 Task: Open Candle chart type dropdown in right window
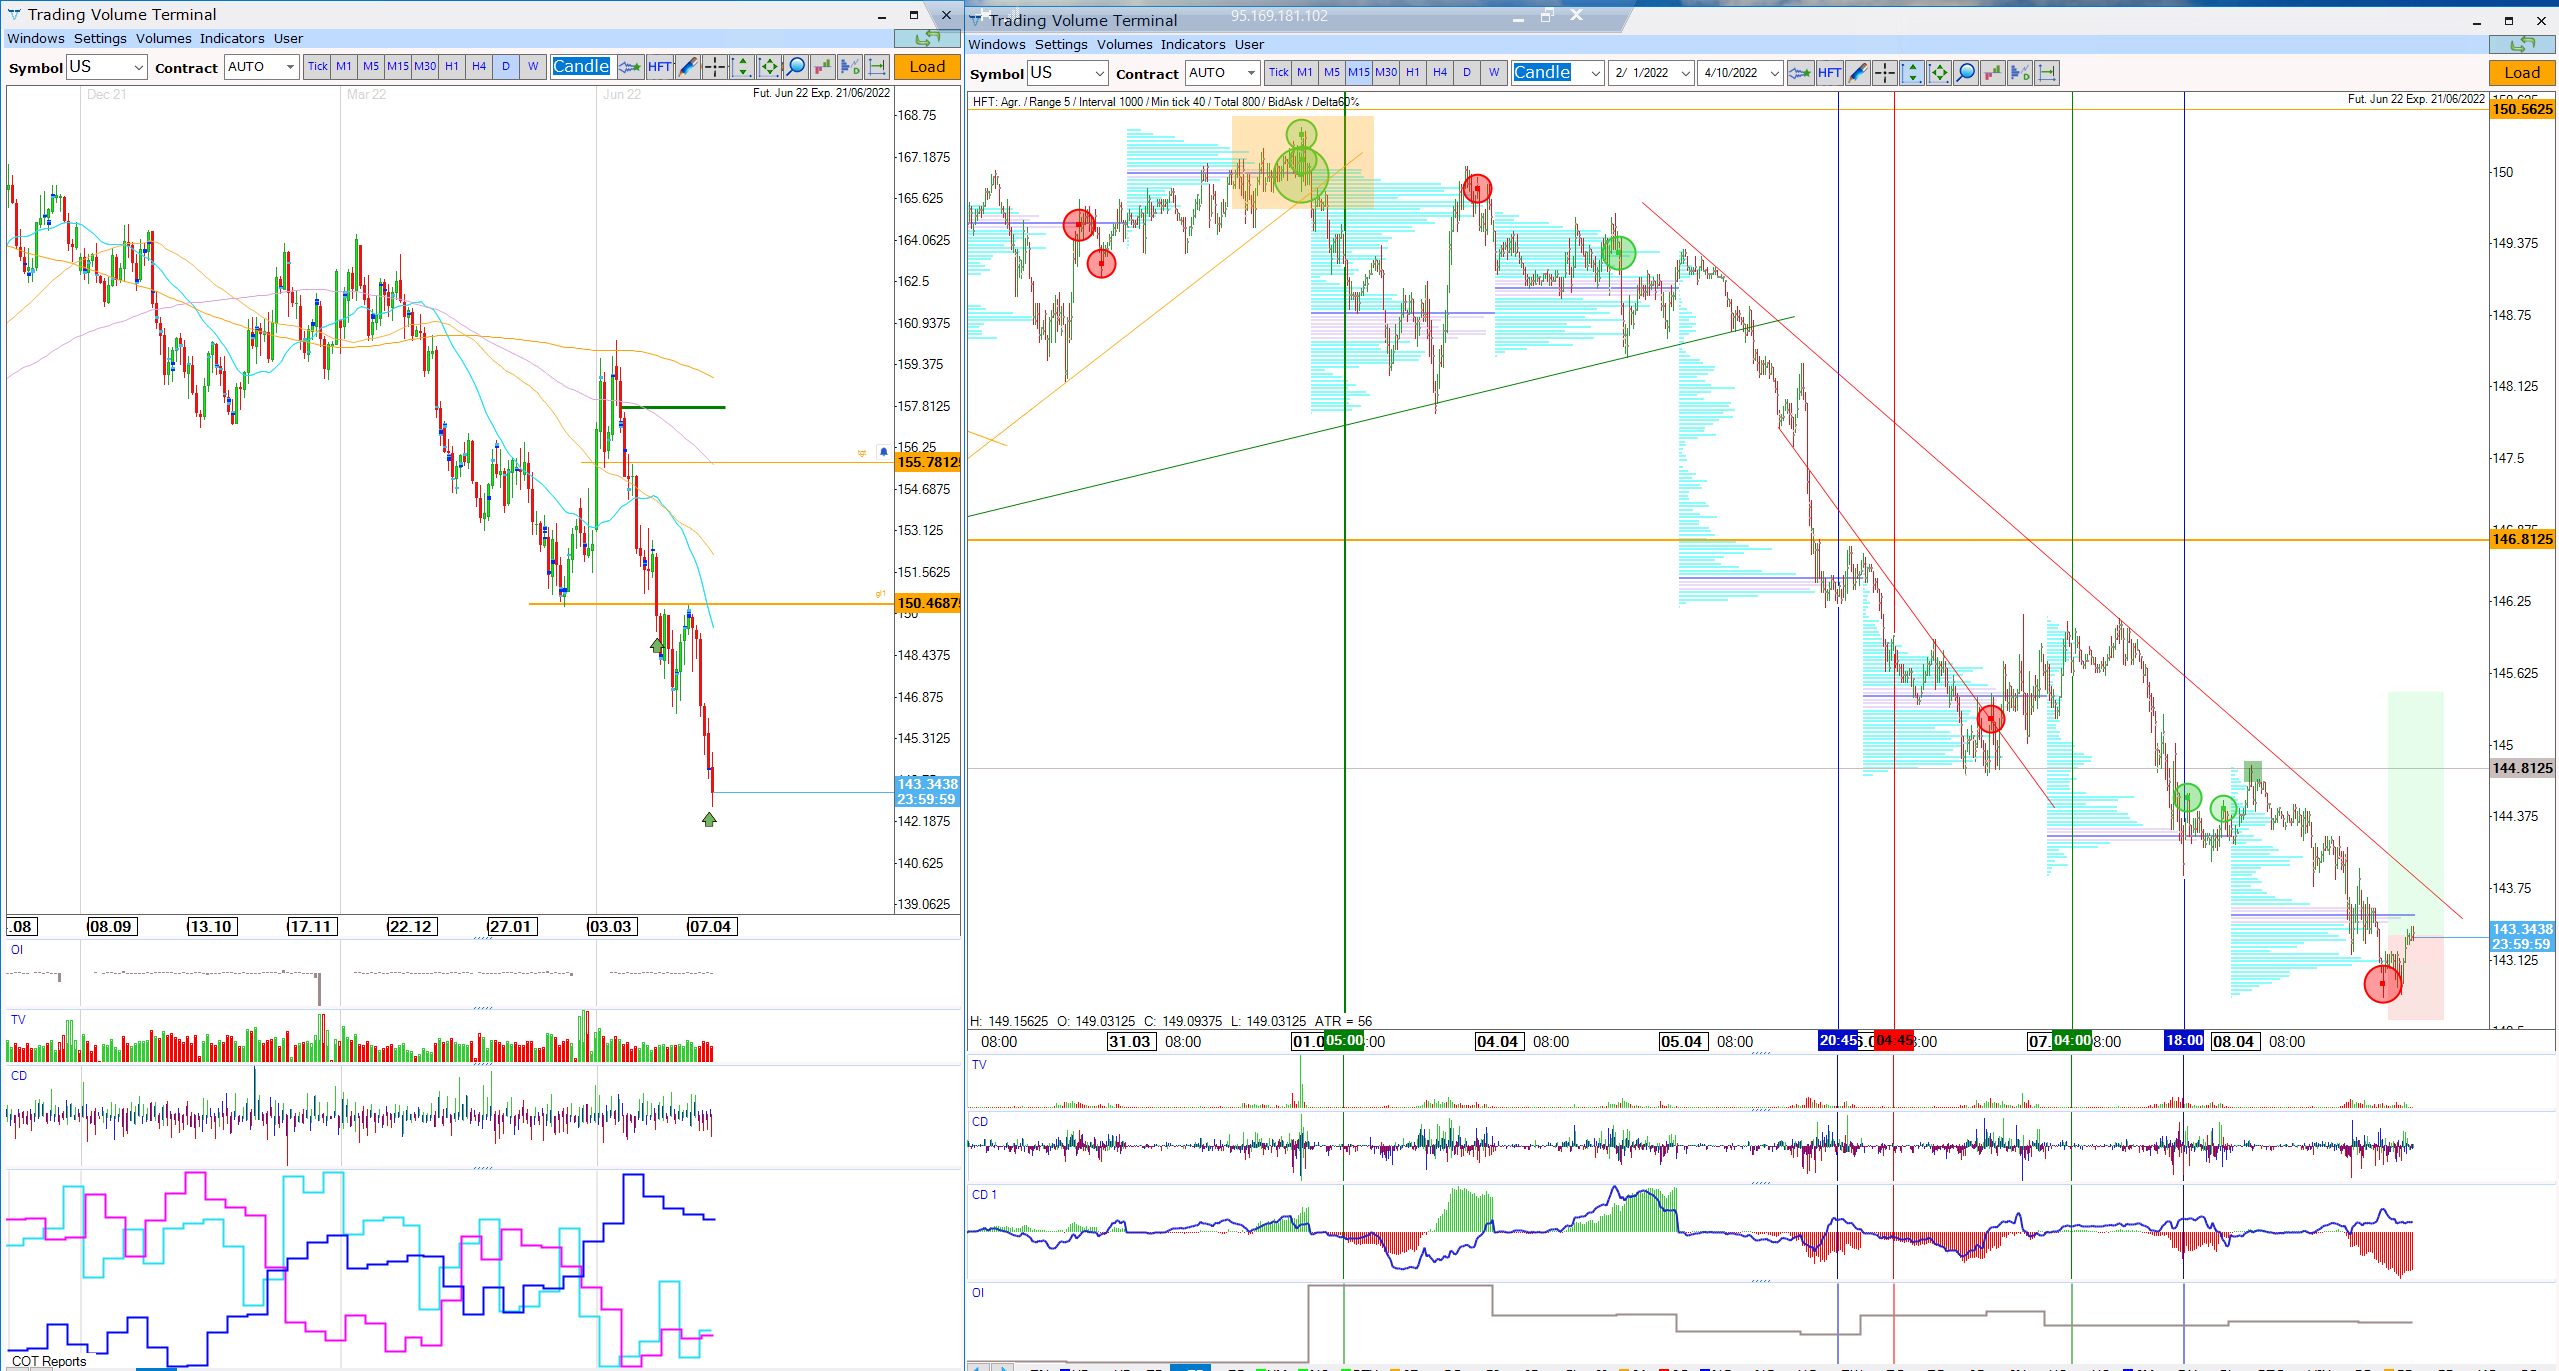click(x=1558, y=73)
